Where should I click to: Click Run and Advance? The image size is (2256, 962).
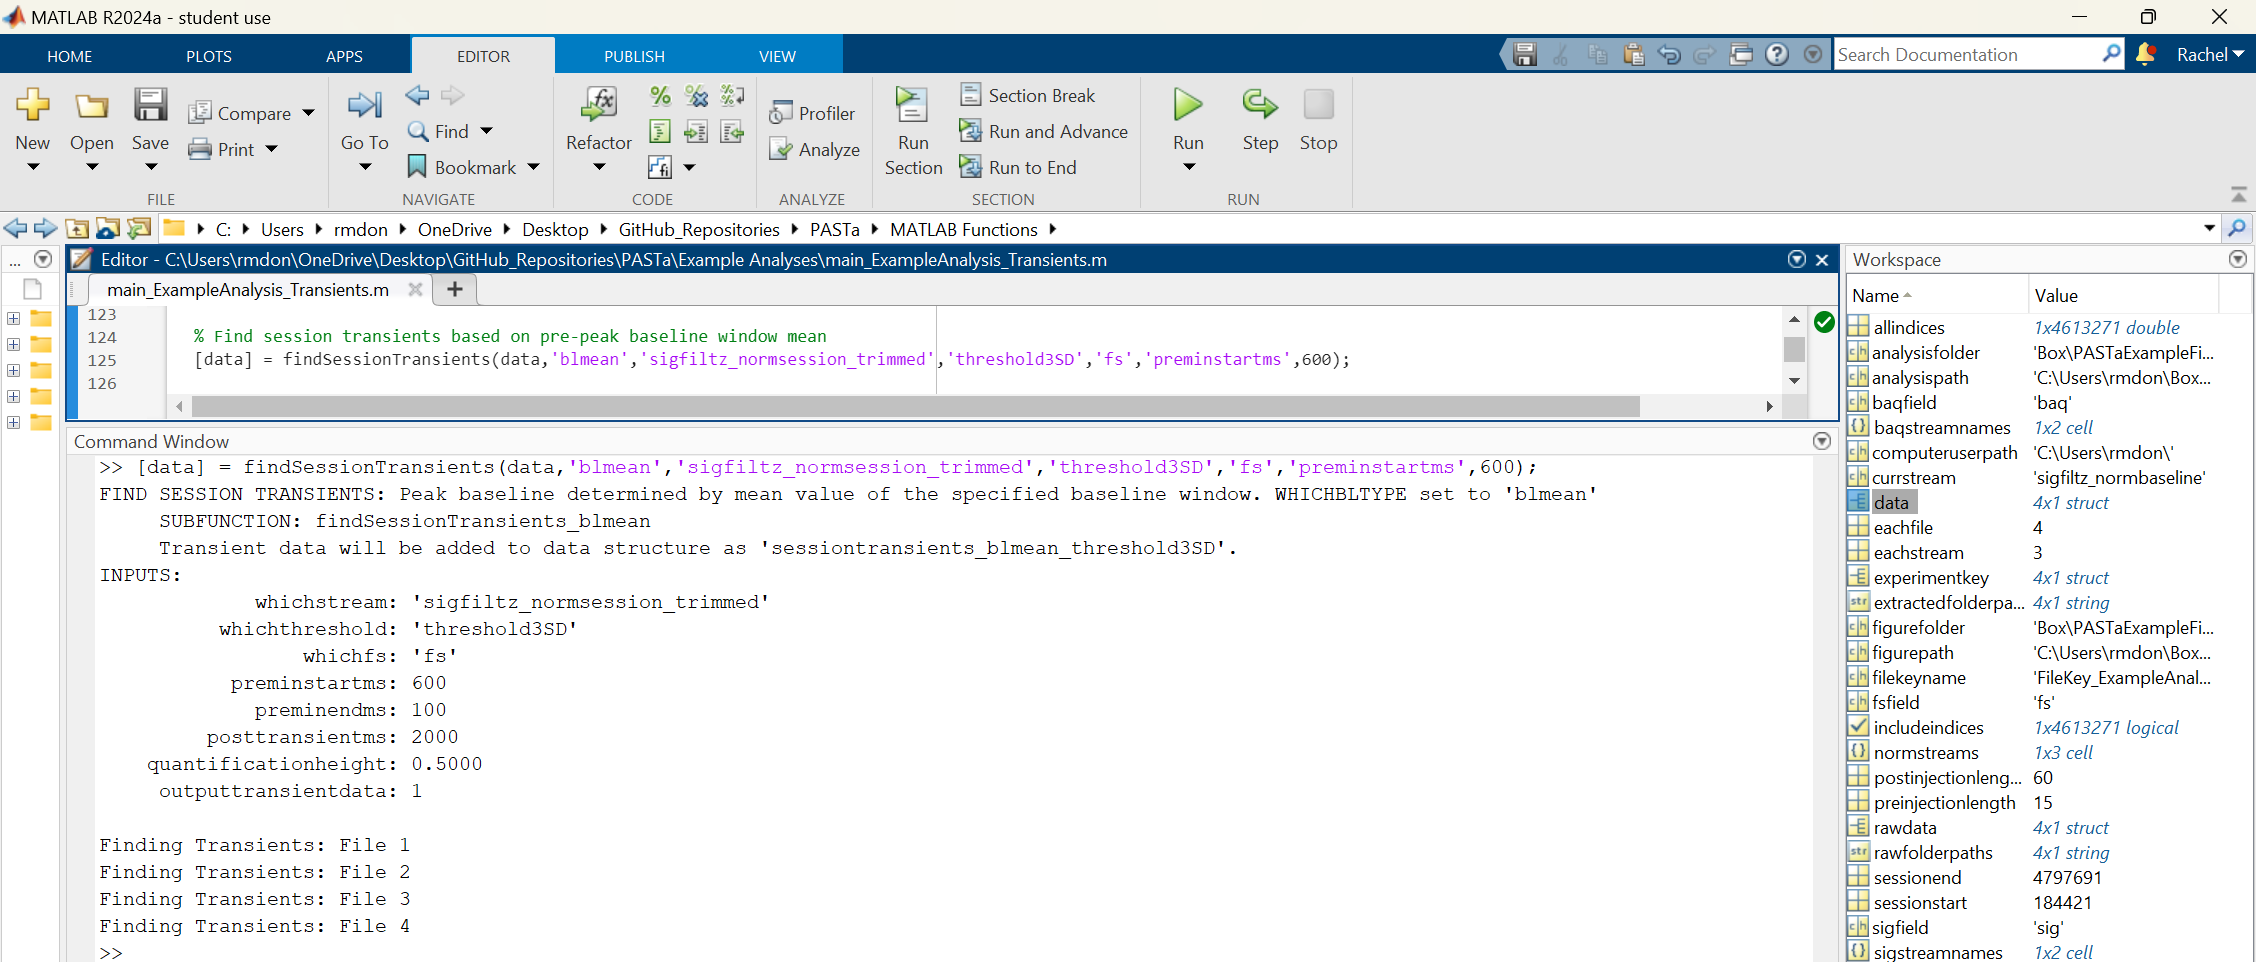[1043, 131]
